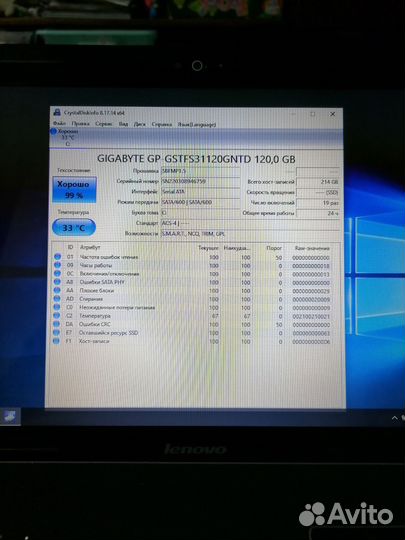This screenshot has width=405, height=540.
Task: Click the S.M.A.R.T., NCQ, TRIM features field
Action: tap(250, 234)
